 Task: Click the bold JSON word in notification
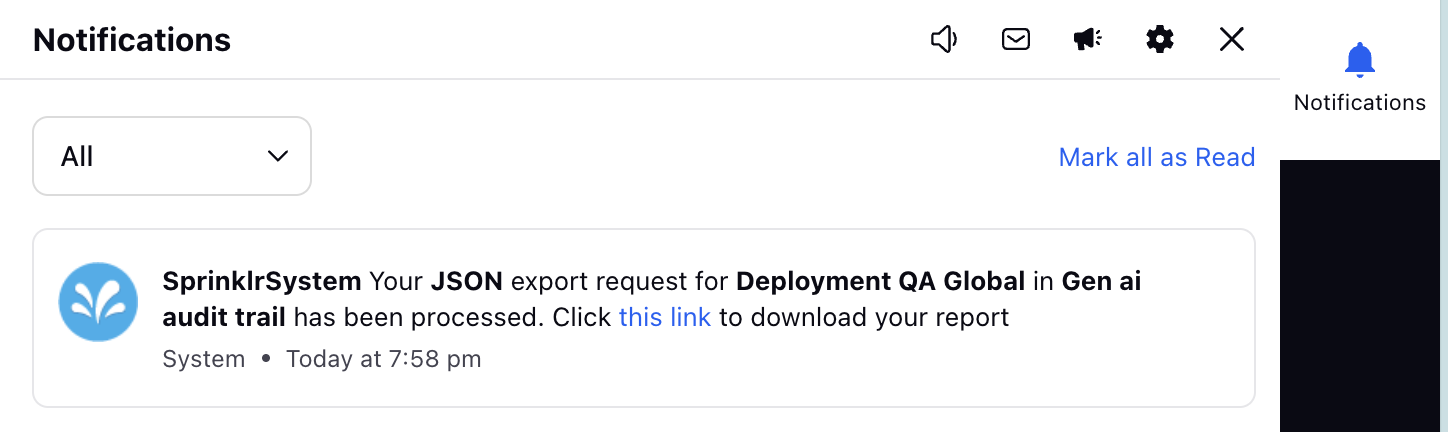pyautogui.click(x=467, y=281)
